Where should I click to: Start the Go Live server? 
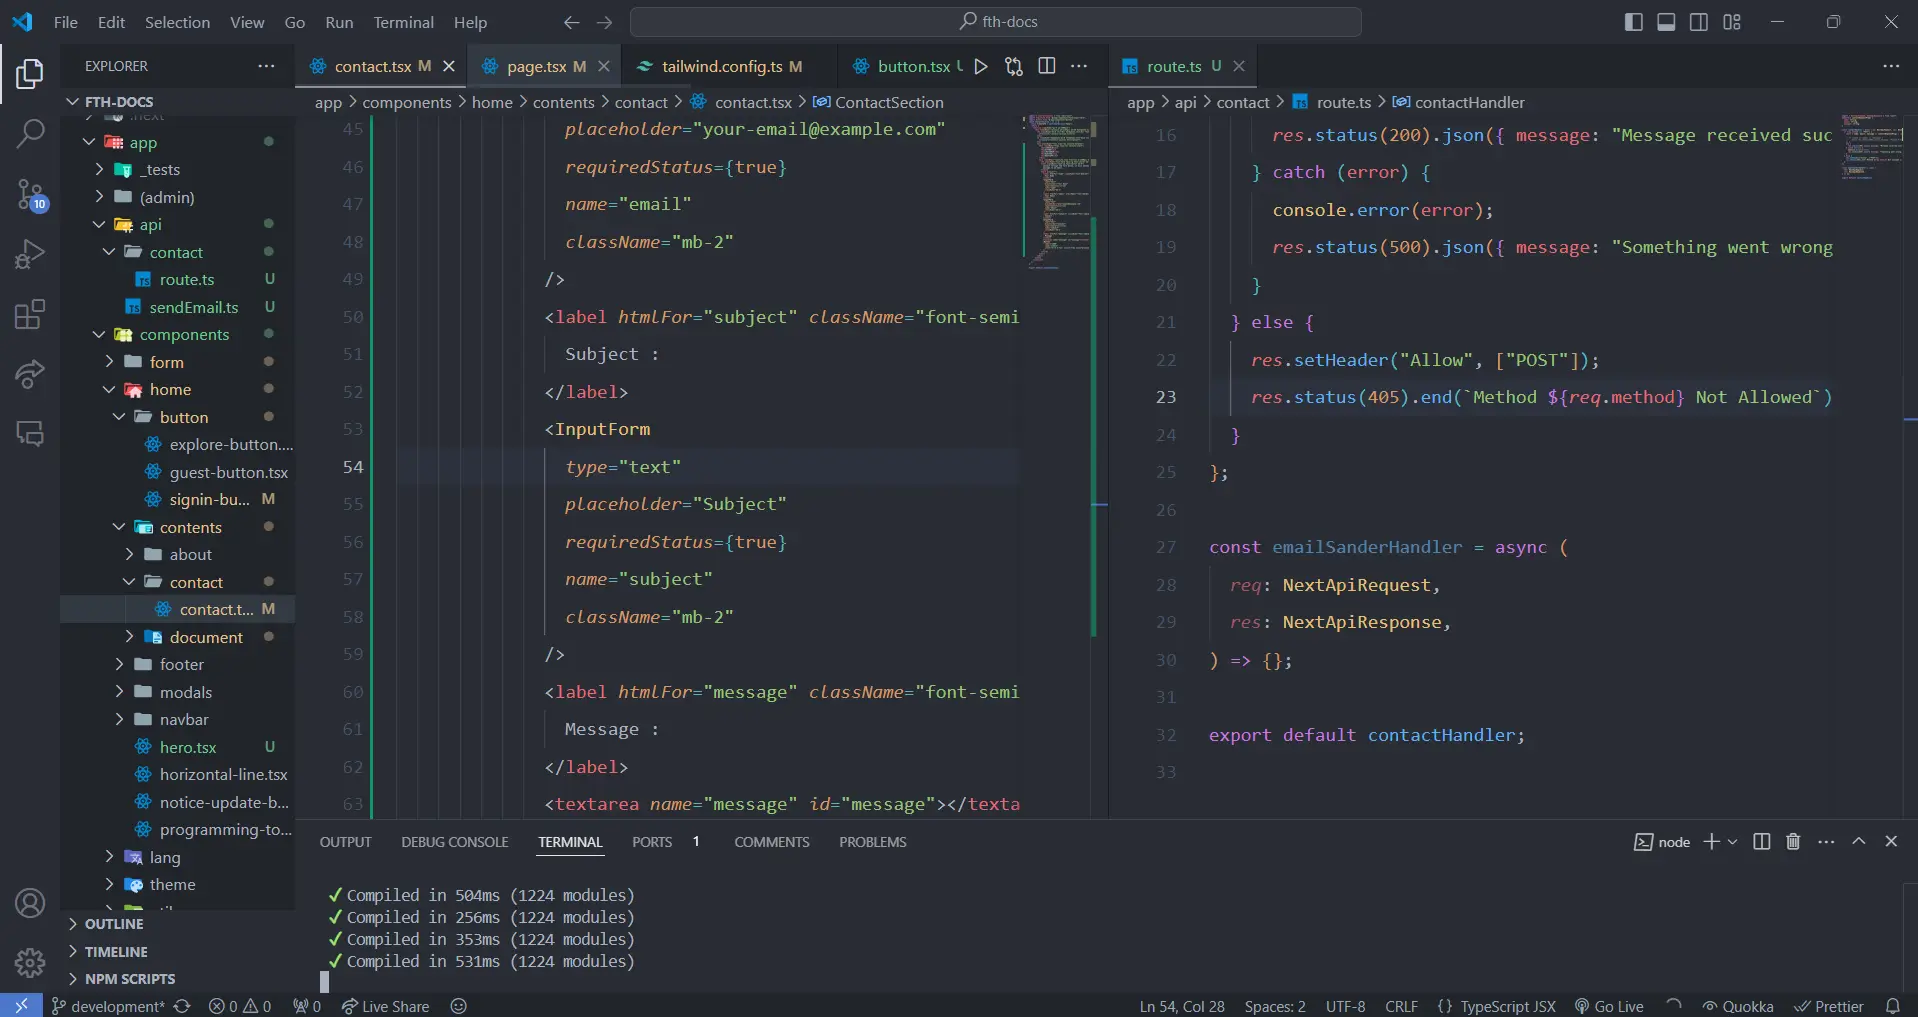[x=1610, y=1006]
